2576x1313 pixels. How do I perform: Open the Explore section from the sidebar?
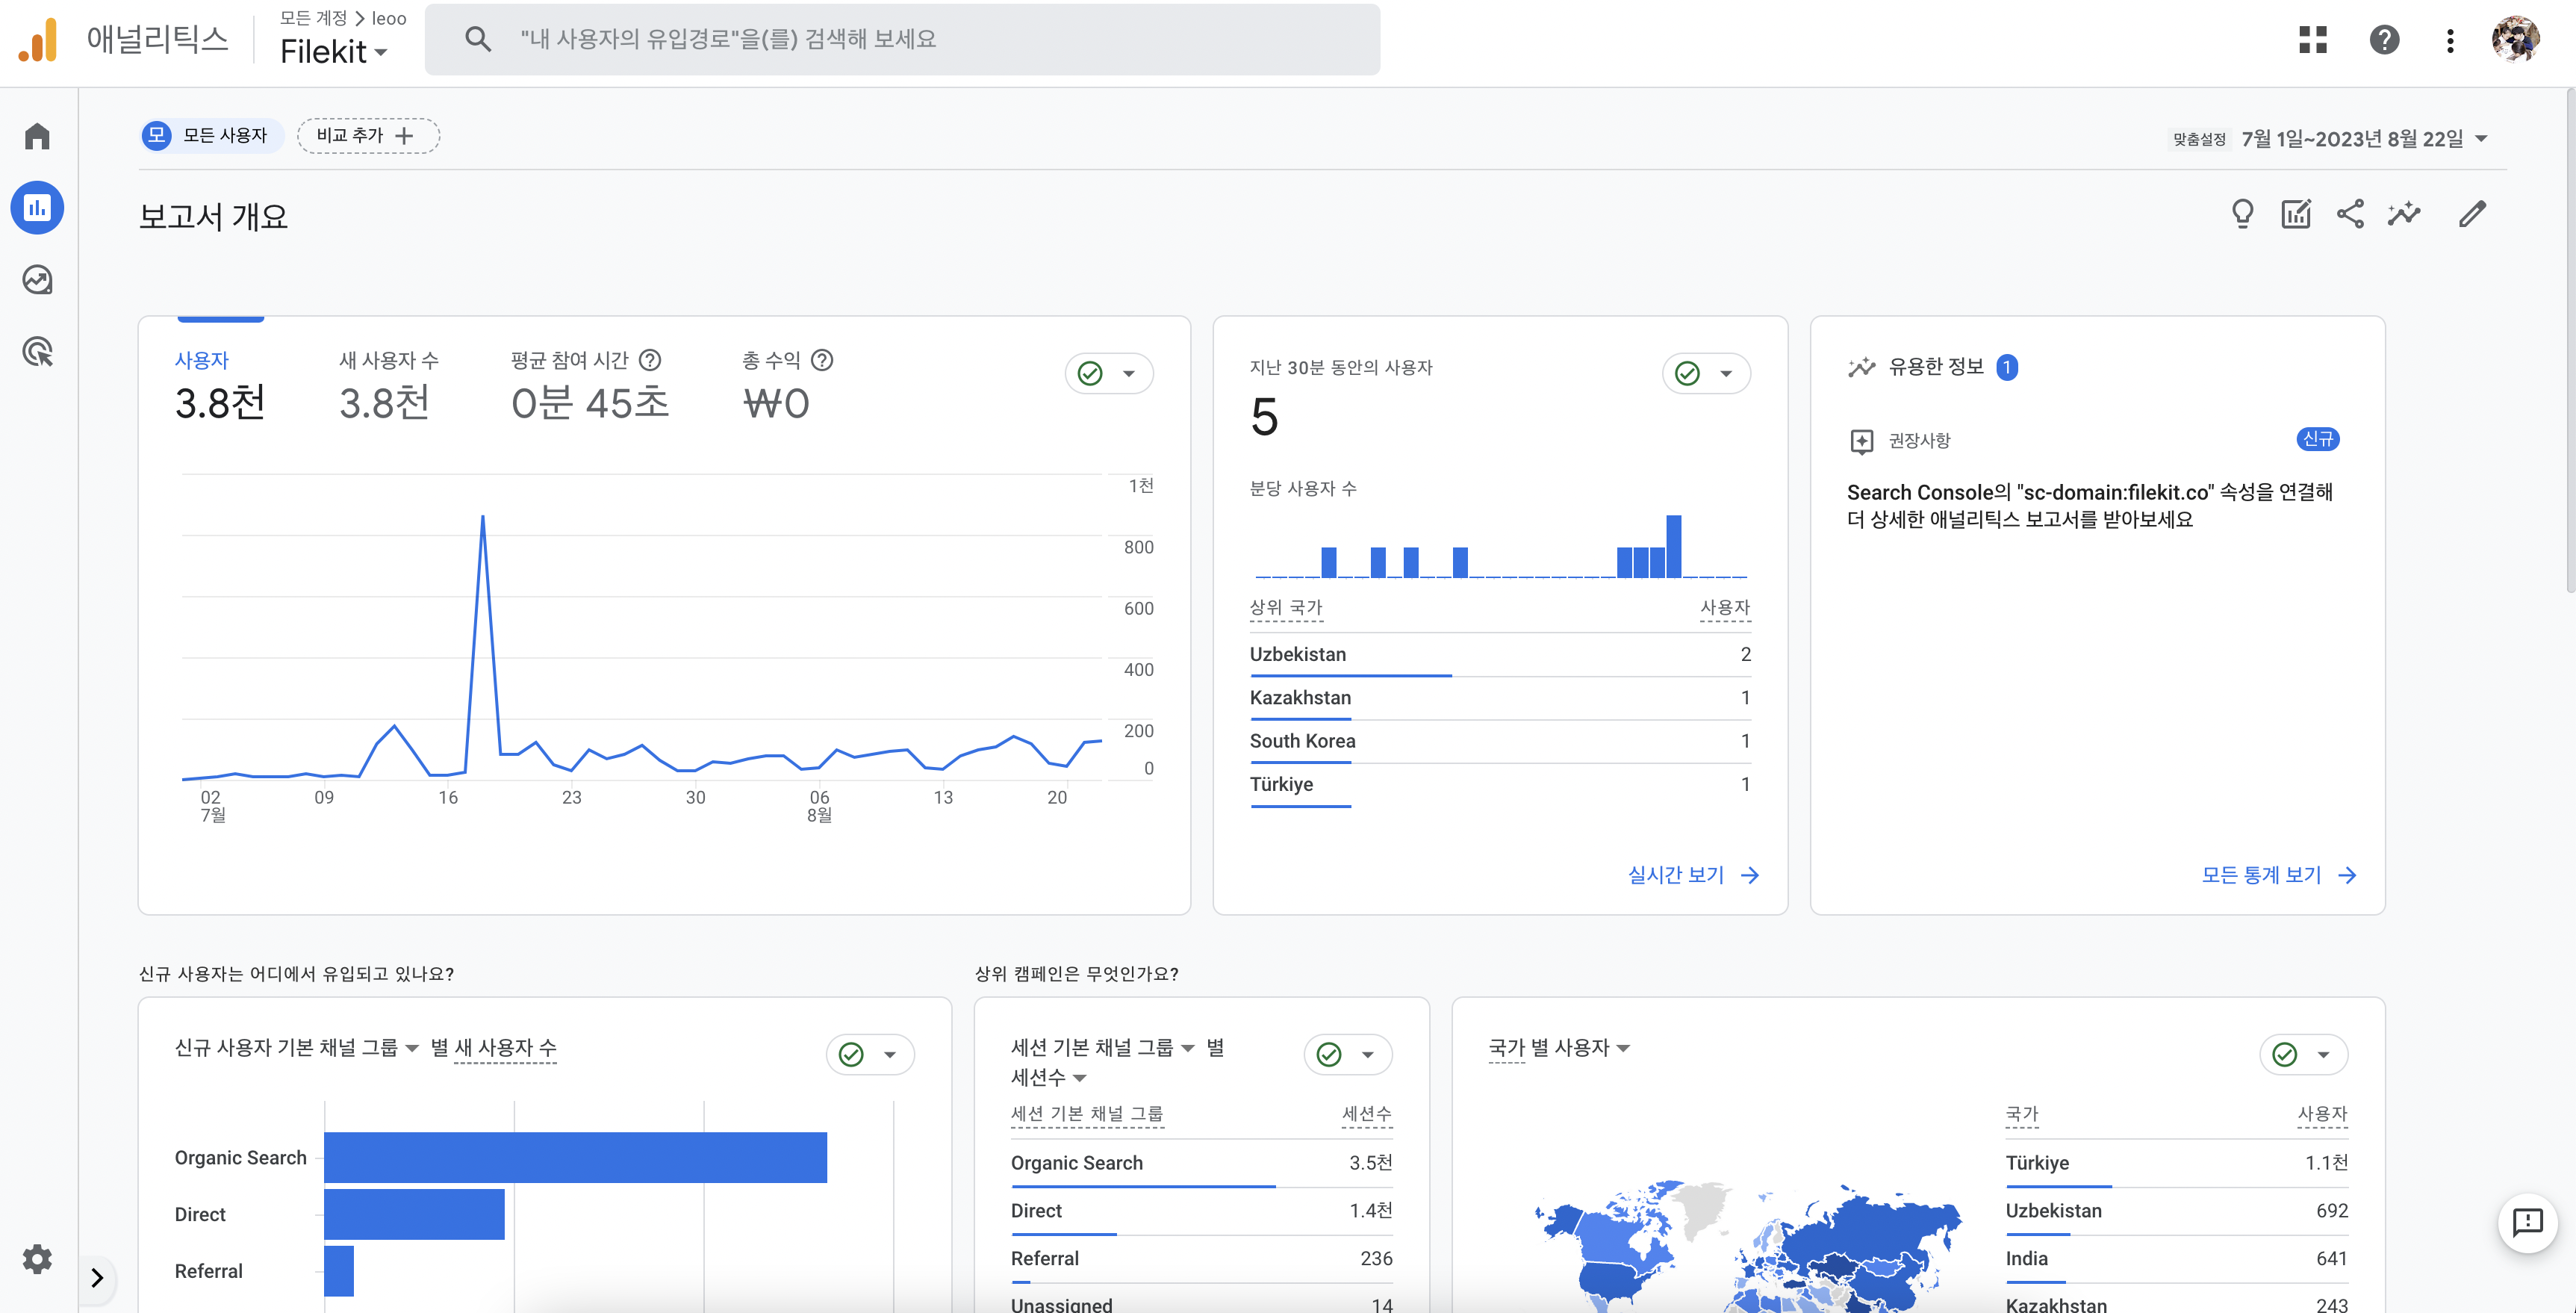(37, 280)
